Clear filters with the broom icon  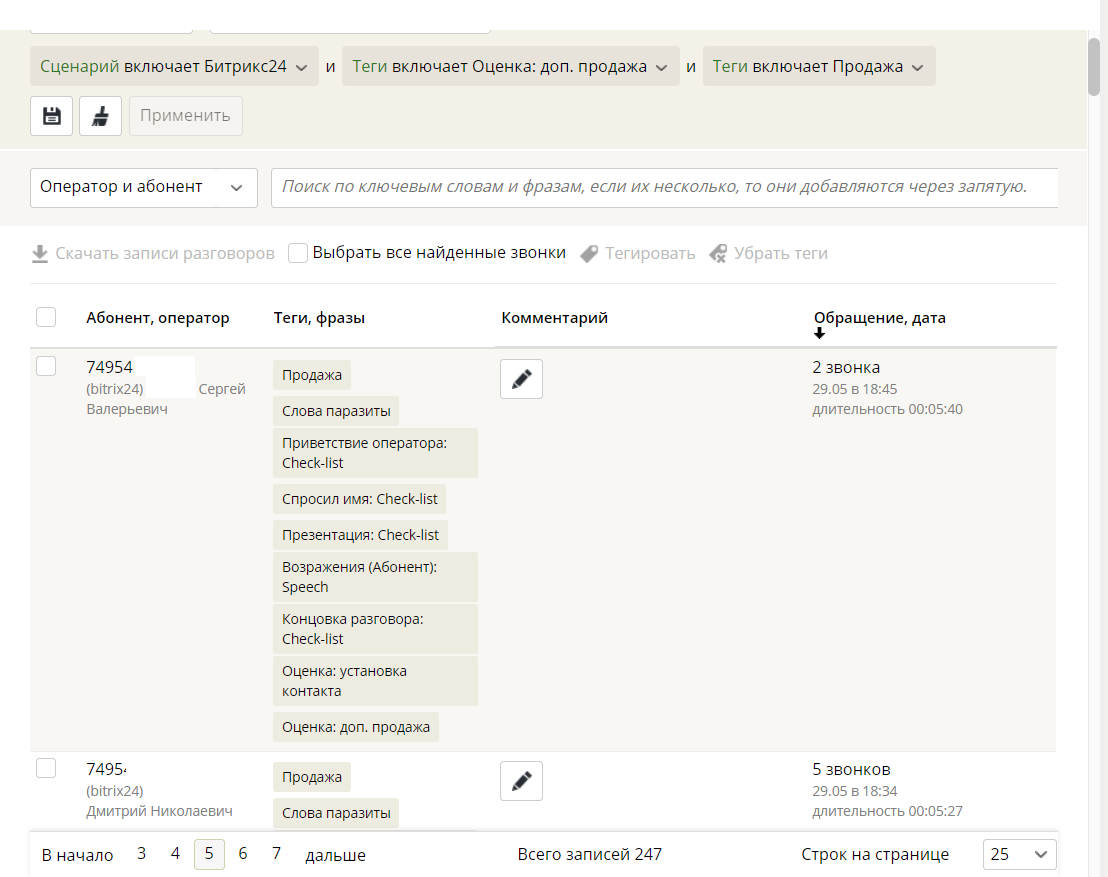(100, 116)
